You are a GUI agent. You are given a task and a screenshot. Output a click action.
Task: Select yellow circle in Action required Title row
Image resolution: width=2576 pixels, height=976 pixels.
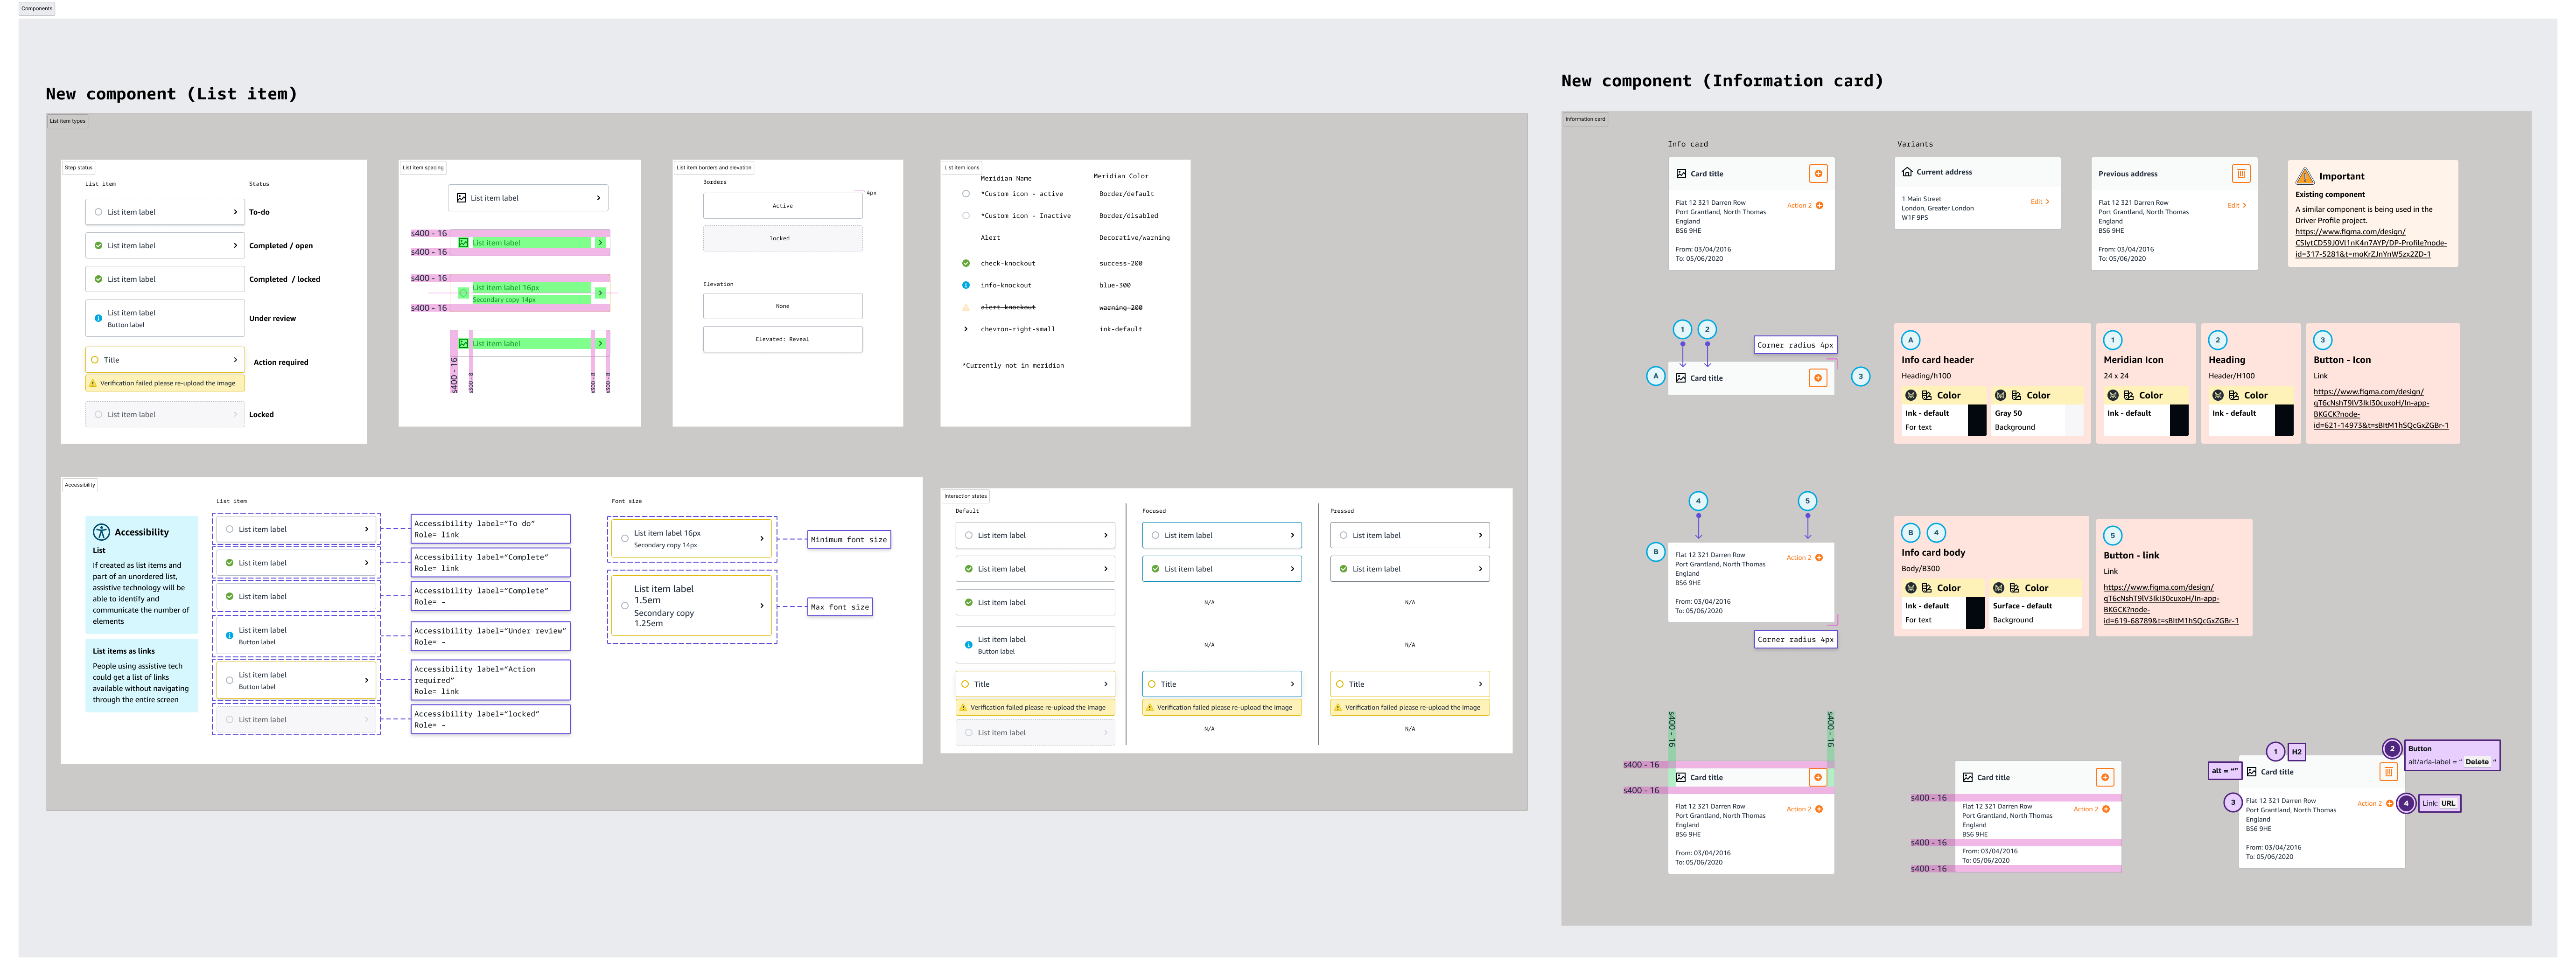[x=95, y=360]
